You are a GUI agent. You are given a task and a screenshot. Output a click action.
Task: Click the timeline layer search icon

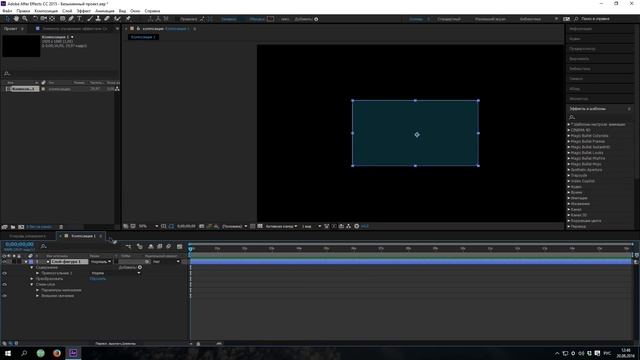(43, 246)
